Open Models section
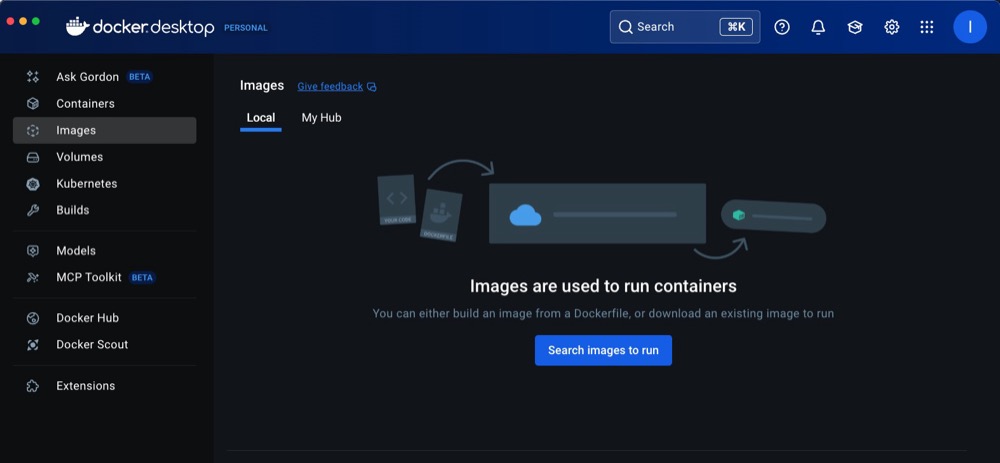 coord(105,251)
